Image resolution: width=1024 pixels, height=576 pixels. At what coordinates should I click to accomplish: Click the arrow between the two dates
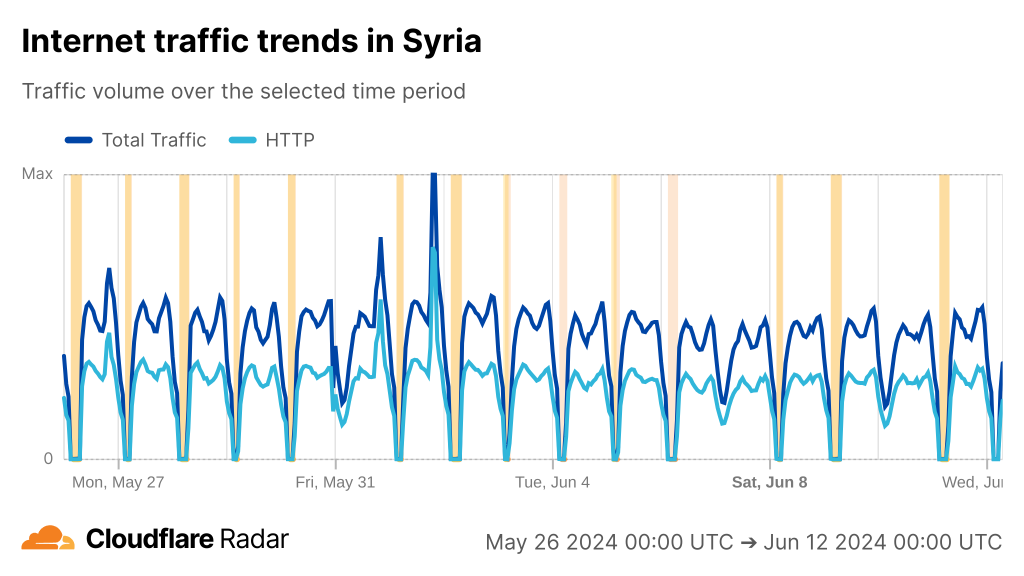point(749,542)
